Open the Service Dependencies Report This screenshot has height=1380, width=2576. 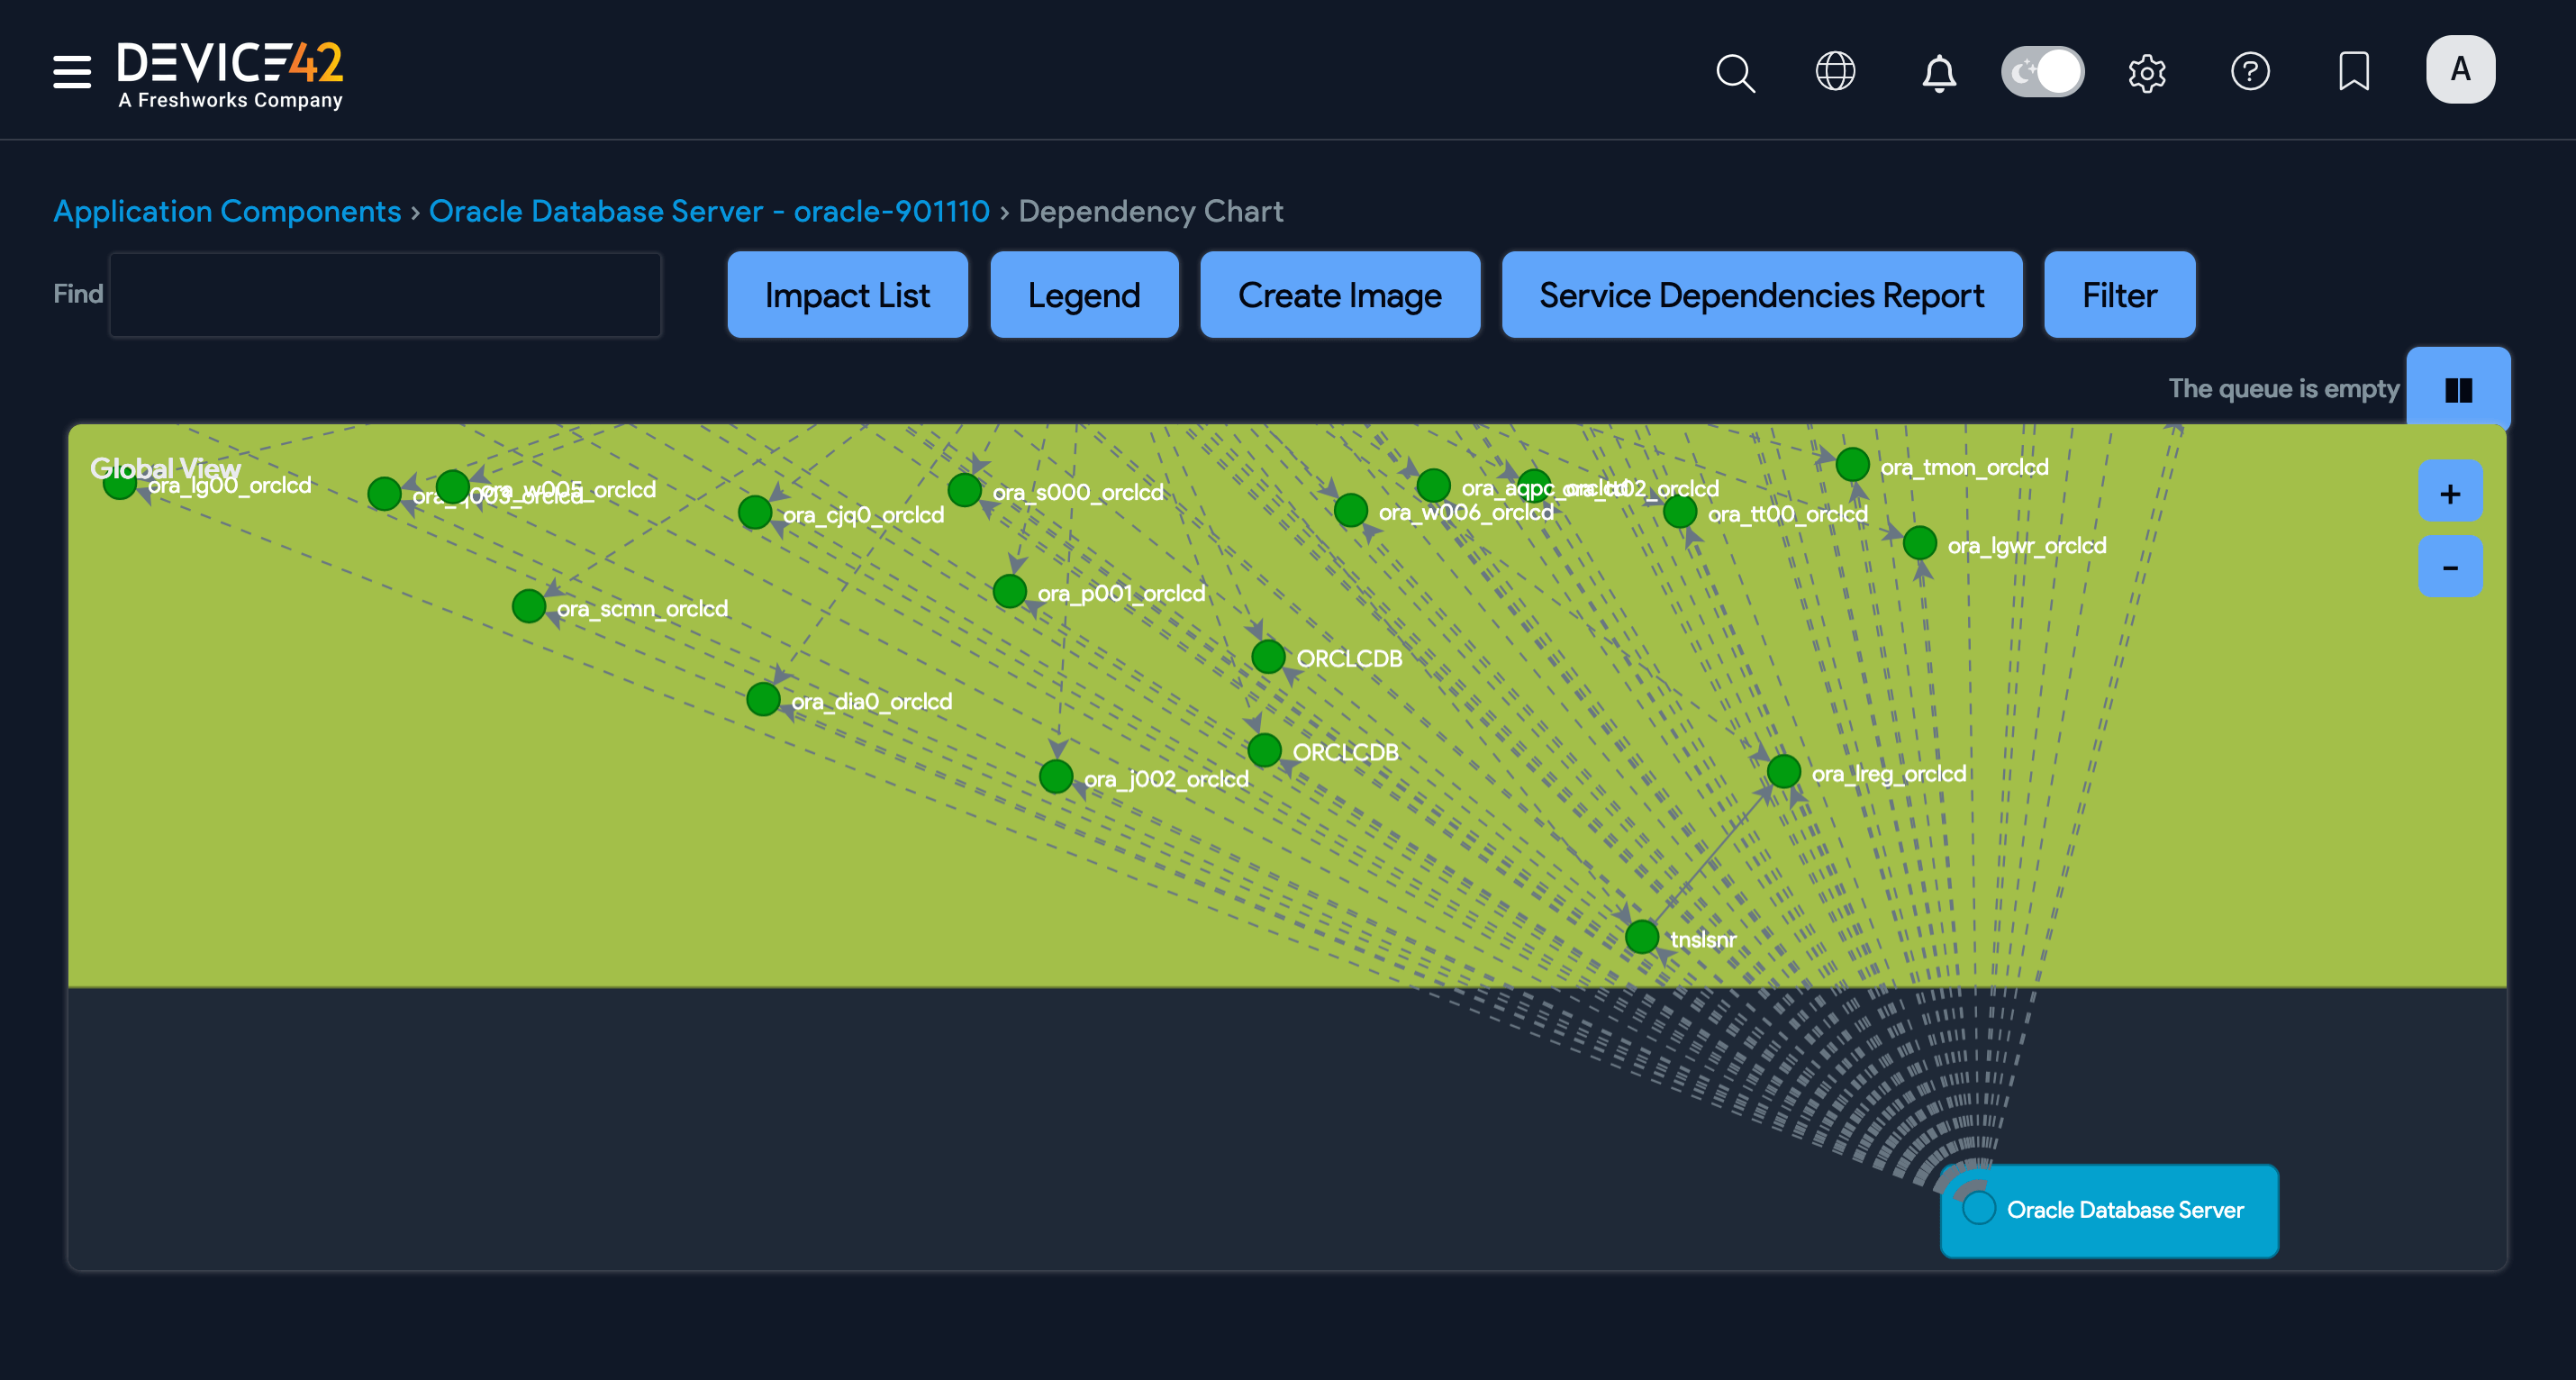pos(1761,294)
